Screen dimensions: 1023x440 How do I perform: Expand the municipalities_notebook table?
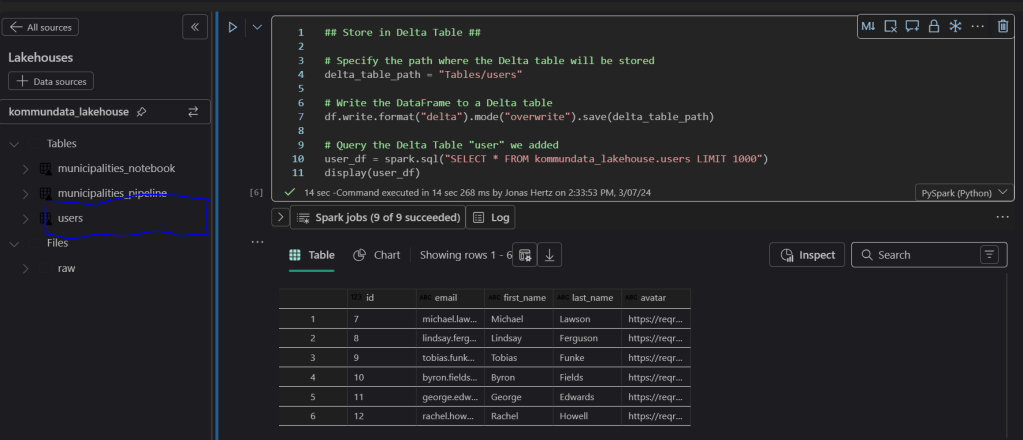tap(25, 168)
